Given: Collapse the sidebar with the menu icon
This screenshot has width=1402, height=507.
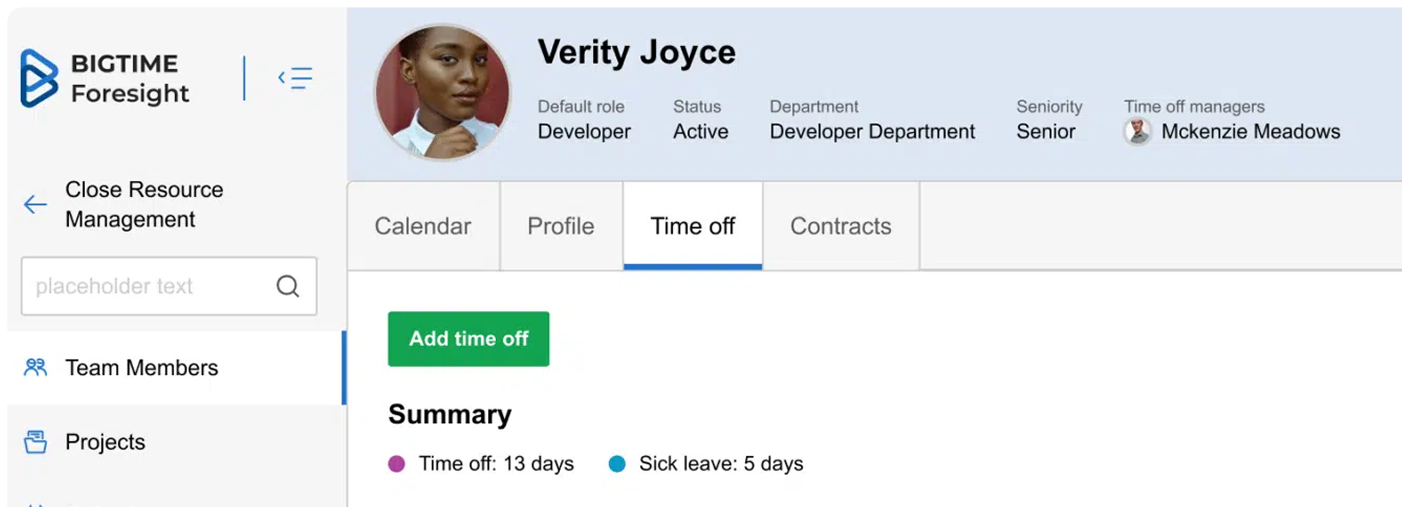Looking at the screenshot, I should [295, 77].
